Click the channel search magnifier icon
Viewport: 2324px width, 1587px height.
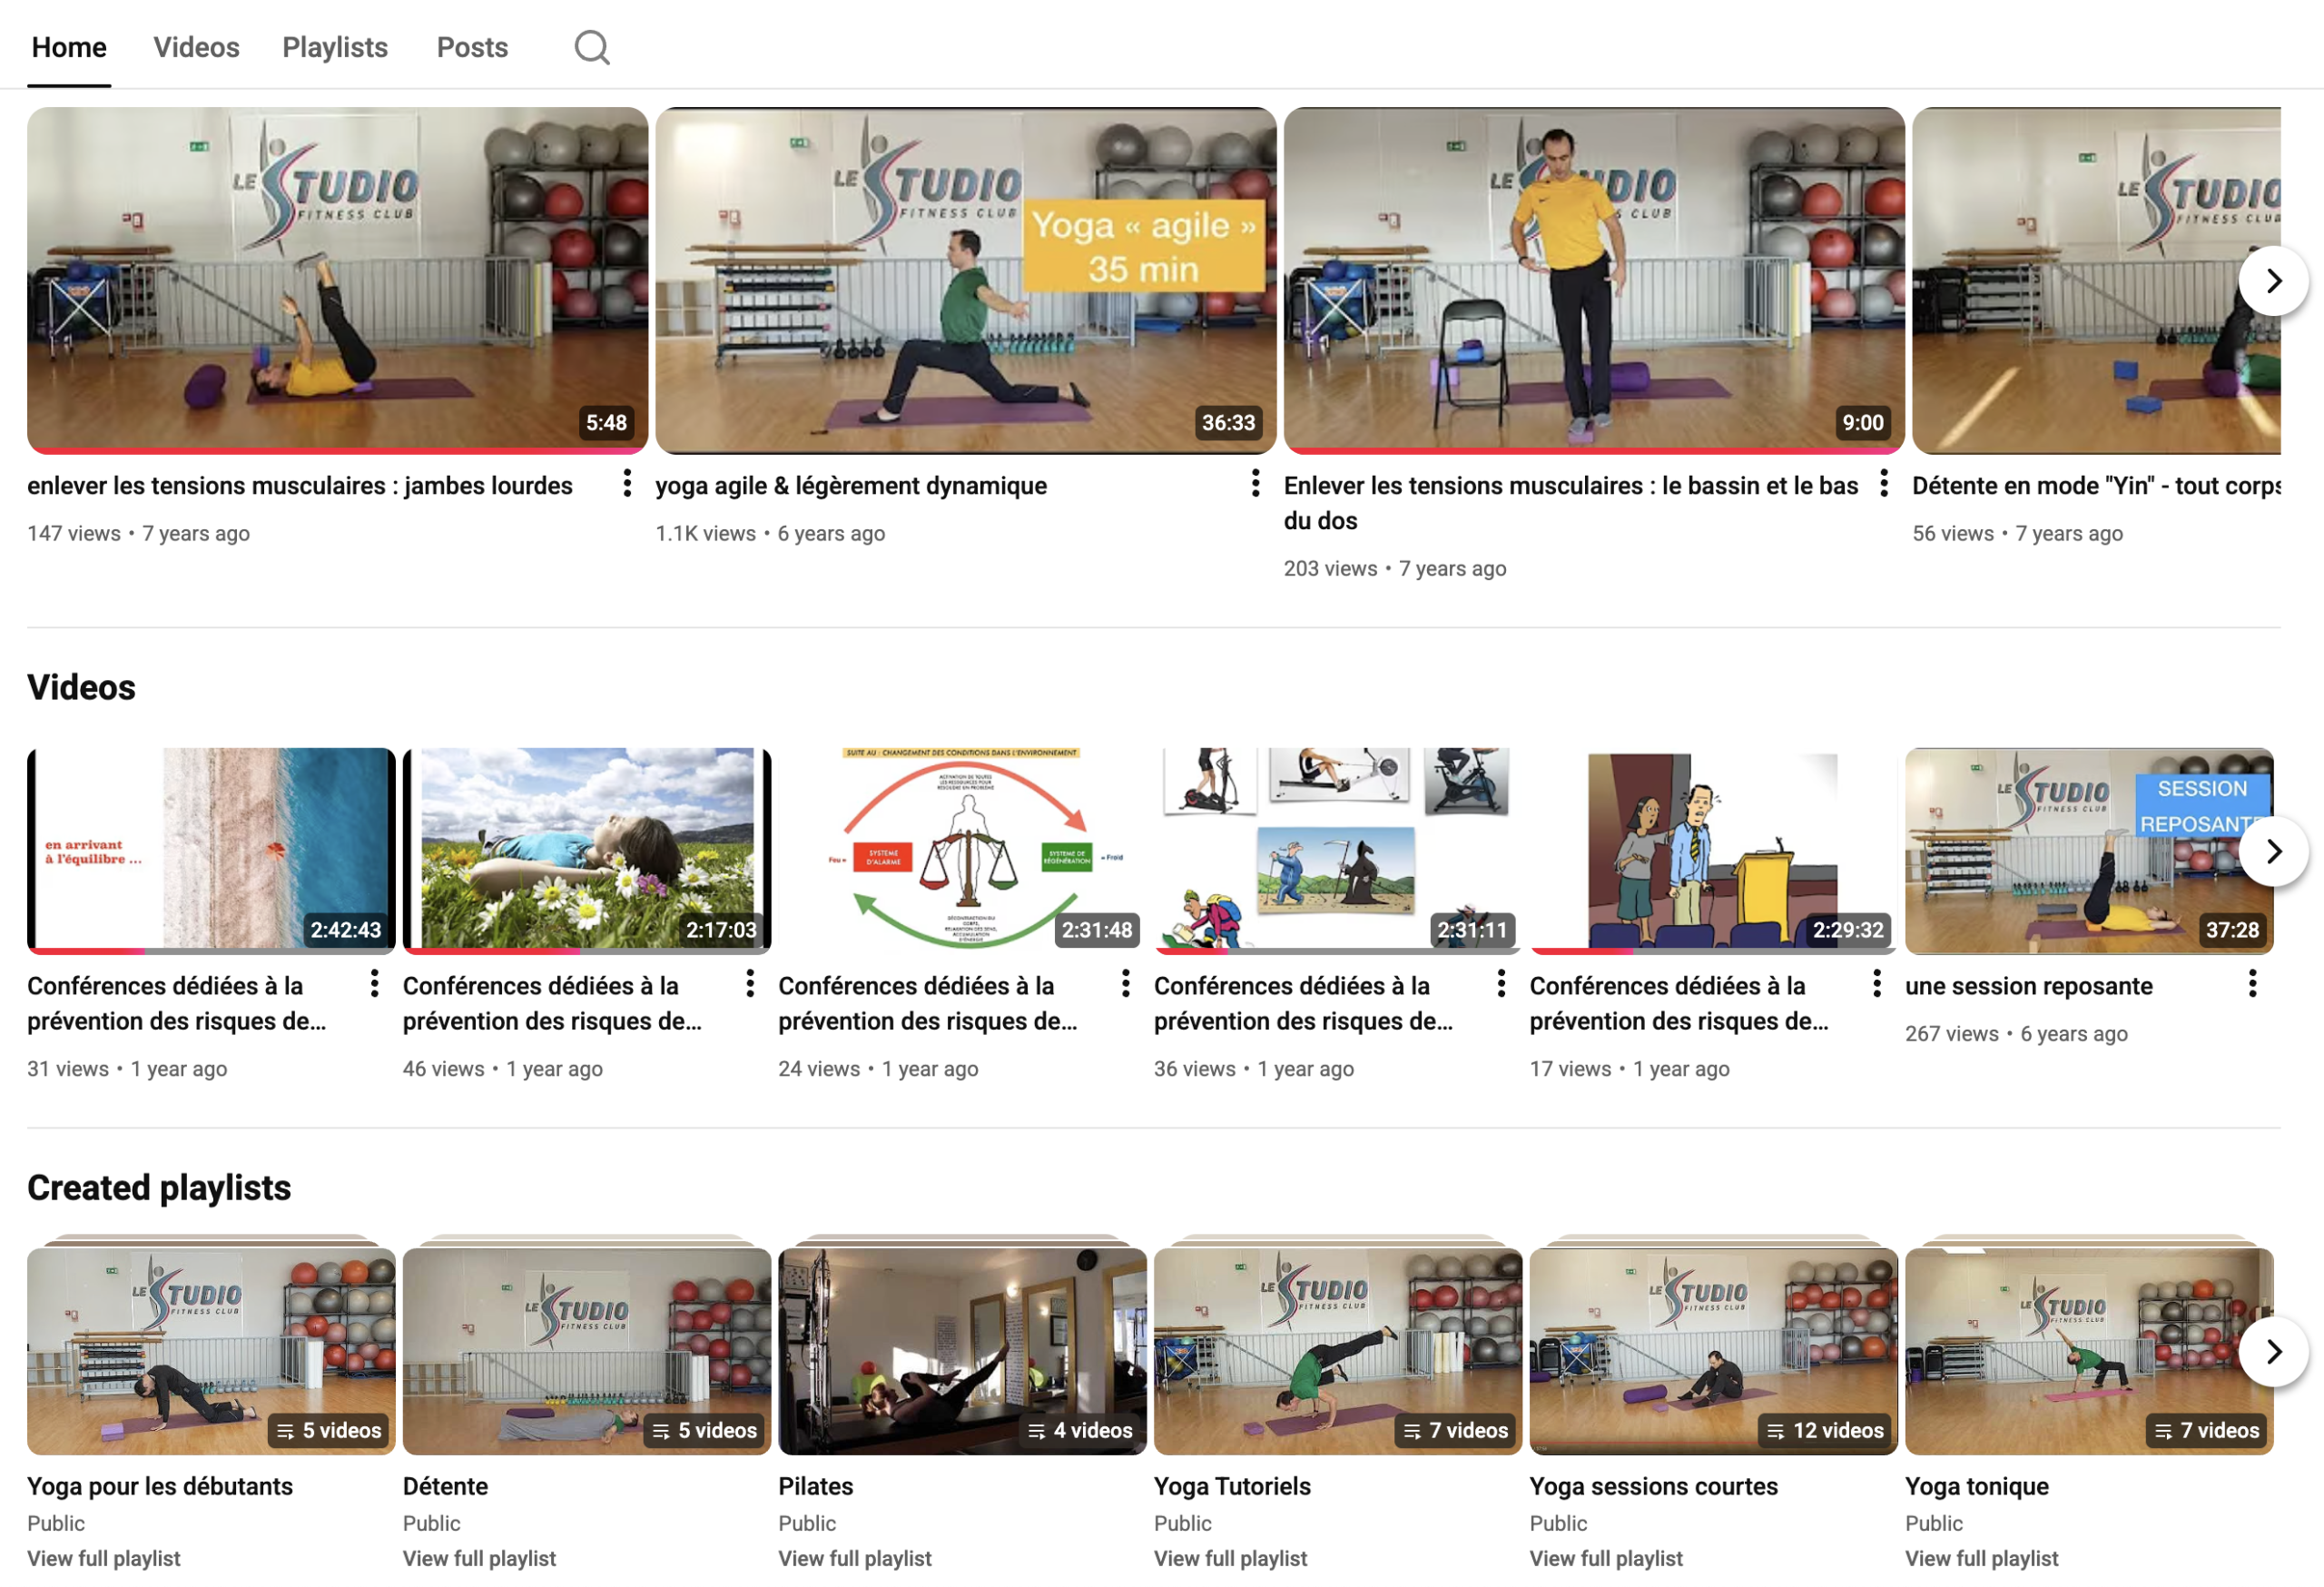591,47
